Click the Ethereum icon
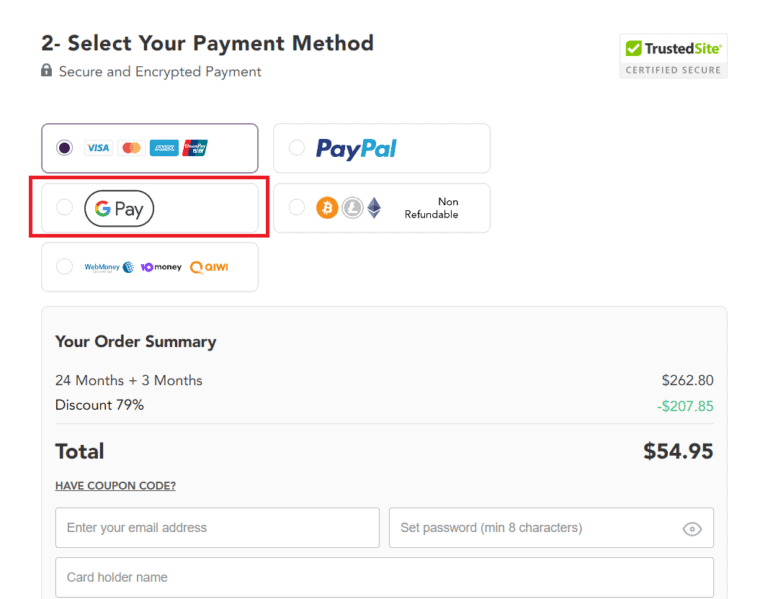 (374, 208)
